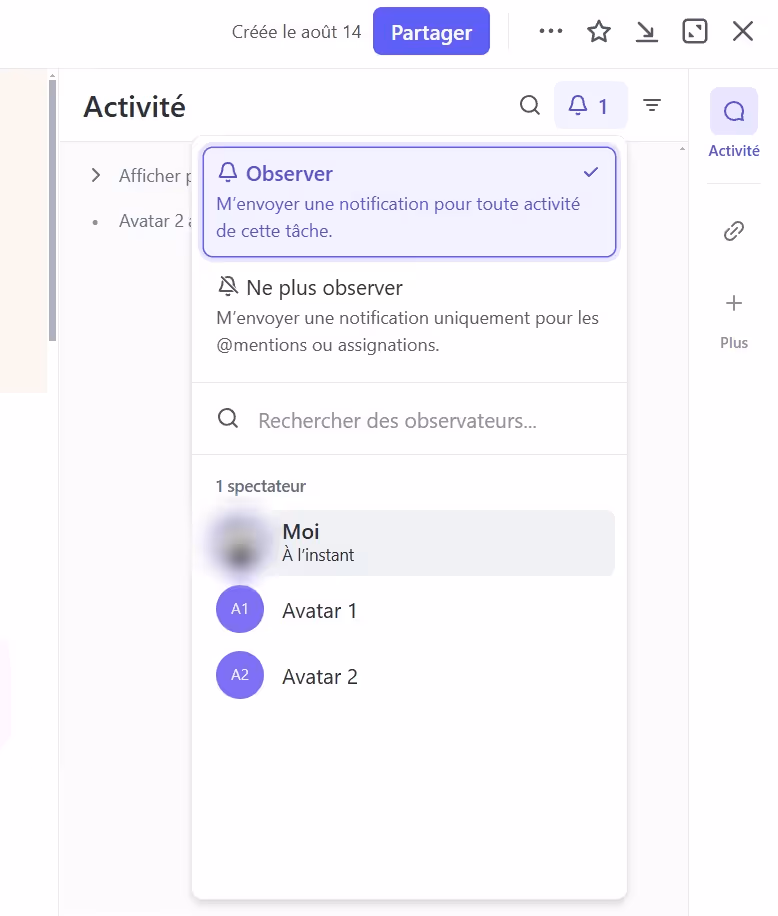Viewport: 778px width, 916px height.
Task: Select Ne plus observer option
Action: point(409,315)
